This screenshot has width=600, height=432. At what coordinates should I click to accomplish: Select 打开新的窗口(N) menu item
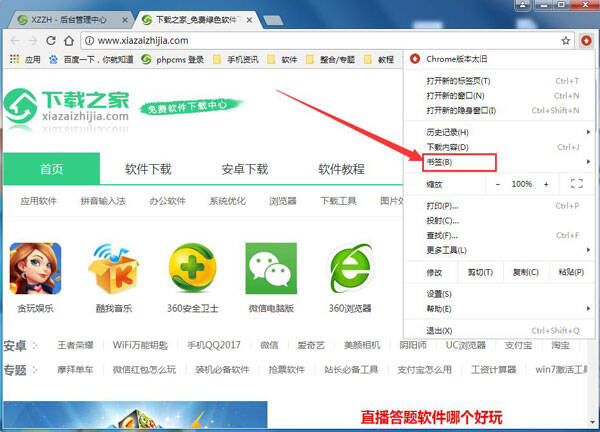click(x=499, y=96)
